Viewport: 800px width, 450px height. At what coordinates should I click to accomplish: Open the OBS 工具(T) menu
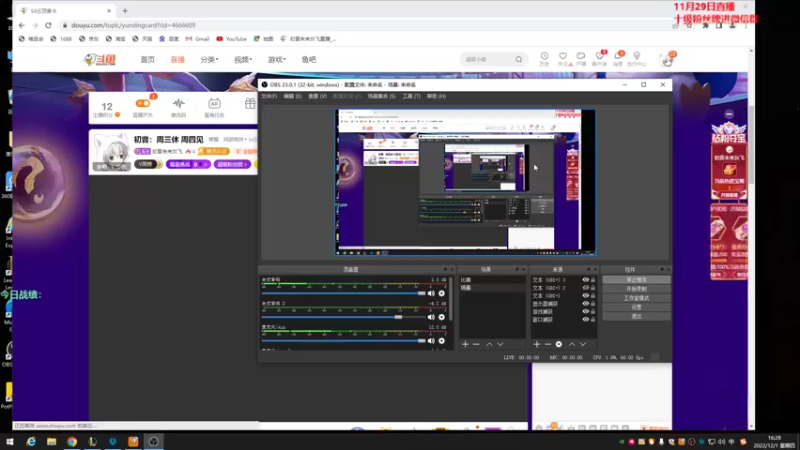pyautogui.click(x=411, y=96)
